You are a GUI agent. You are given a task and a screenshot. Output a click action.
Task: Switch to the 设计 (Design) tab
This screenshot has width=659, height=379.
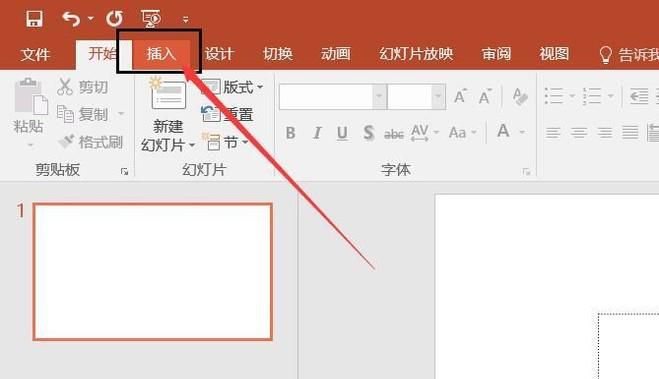click(x=219, y=53)
